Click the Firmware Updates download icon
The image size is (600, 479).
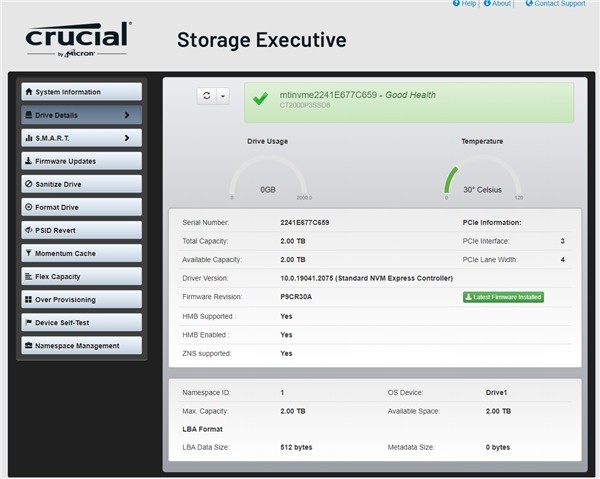pyautogui.click(x=28, y=161)
